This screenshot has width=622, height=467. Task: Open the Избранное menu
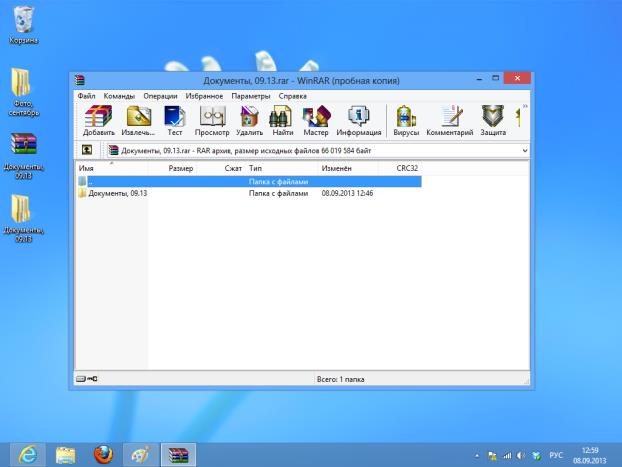[204, 96]
